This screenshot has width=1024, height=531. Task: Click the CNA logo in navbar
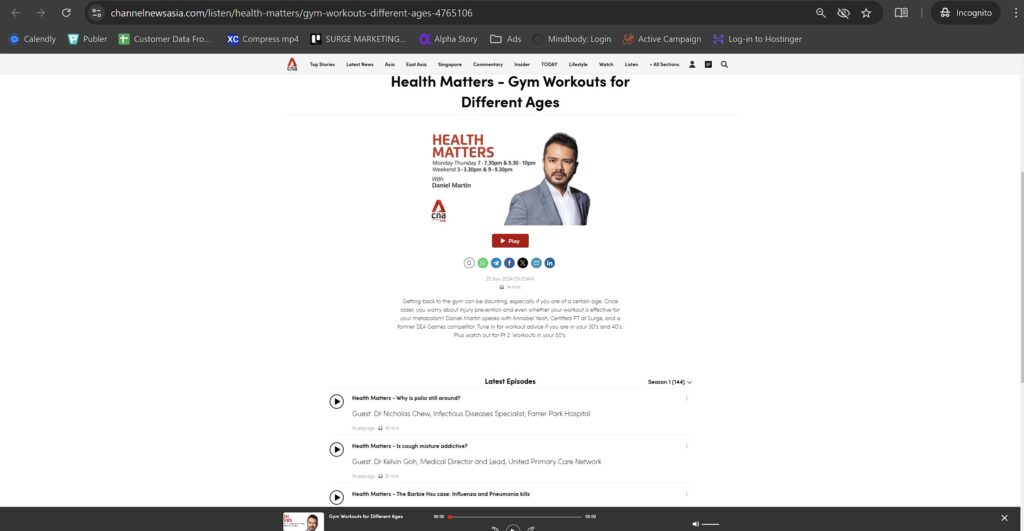[292, 64]
